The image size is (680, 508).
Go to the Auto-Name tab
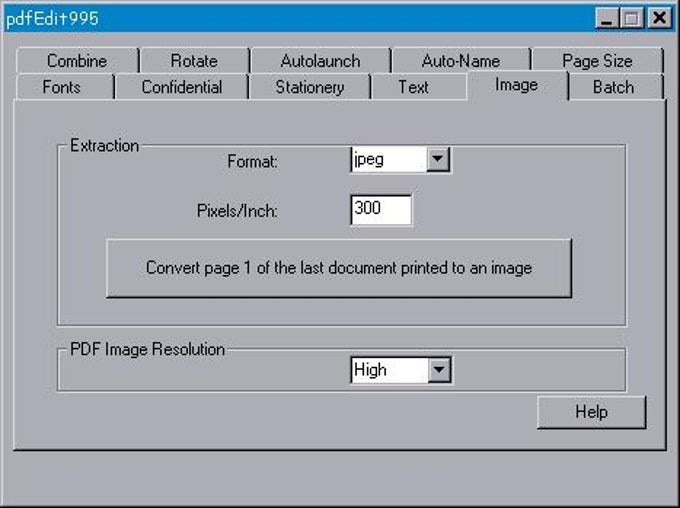tap(461, 61)
